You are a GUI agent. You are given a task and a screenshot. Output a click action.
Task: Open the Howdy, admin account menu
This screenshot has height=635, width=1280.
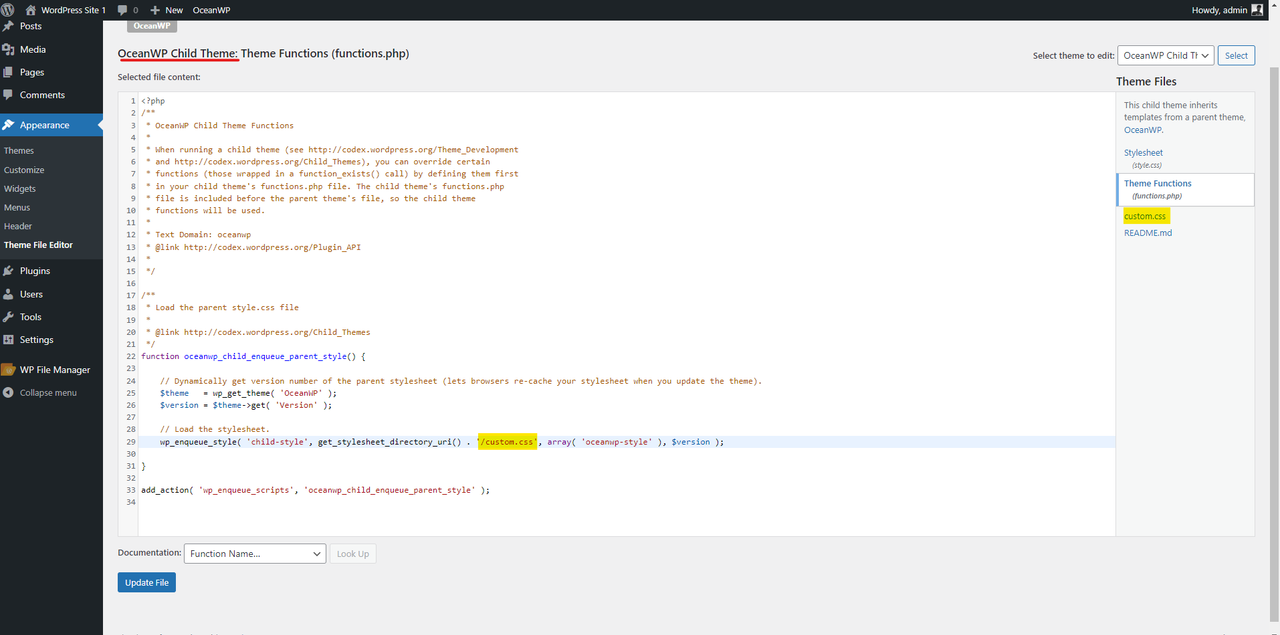[1227, 9]
